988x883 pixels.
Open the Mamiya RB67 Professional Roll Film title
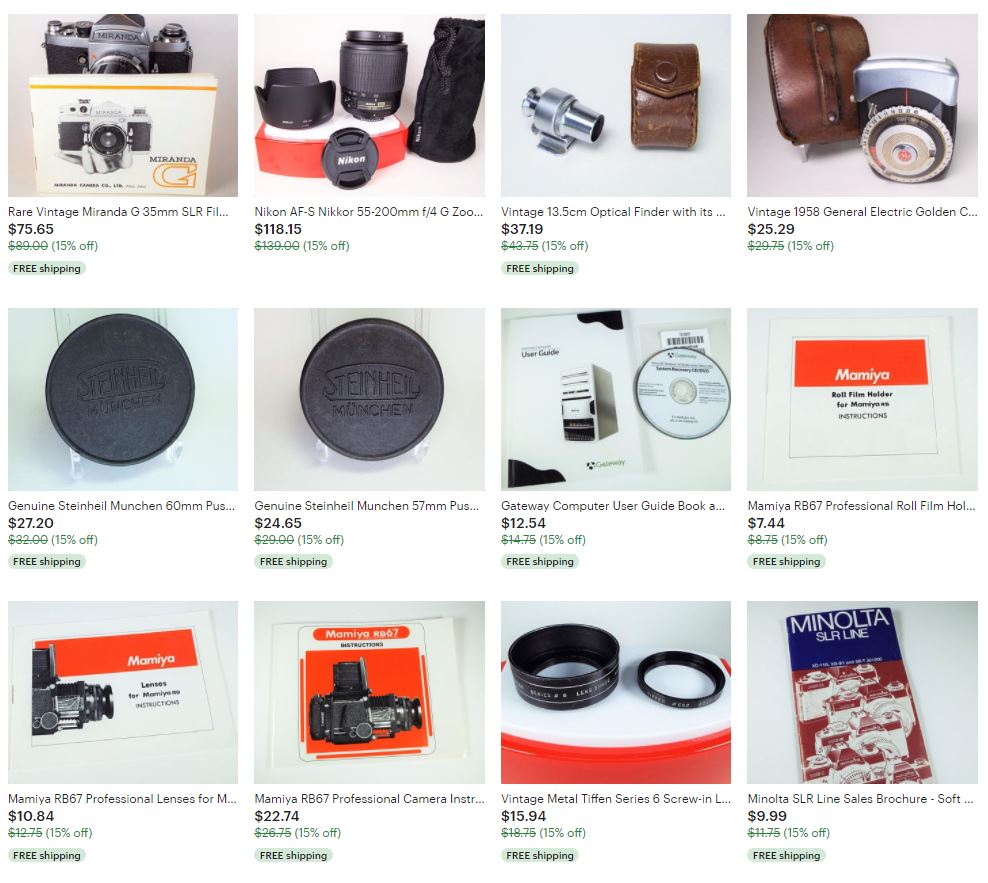tap(861, 505)
